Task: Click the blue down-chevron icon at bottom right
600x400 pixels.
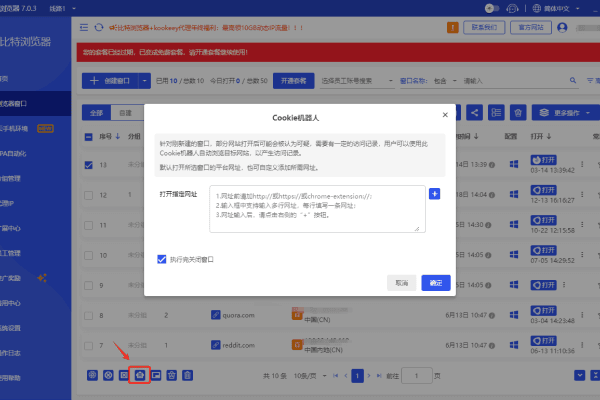Action: pos(580,375)
